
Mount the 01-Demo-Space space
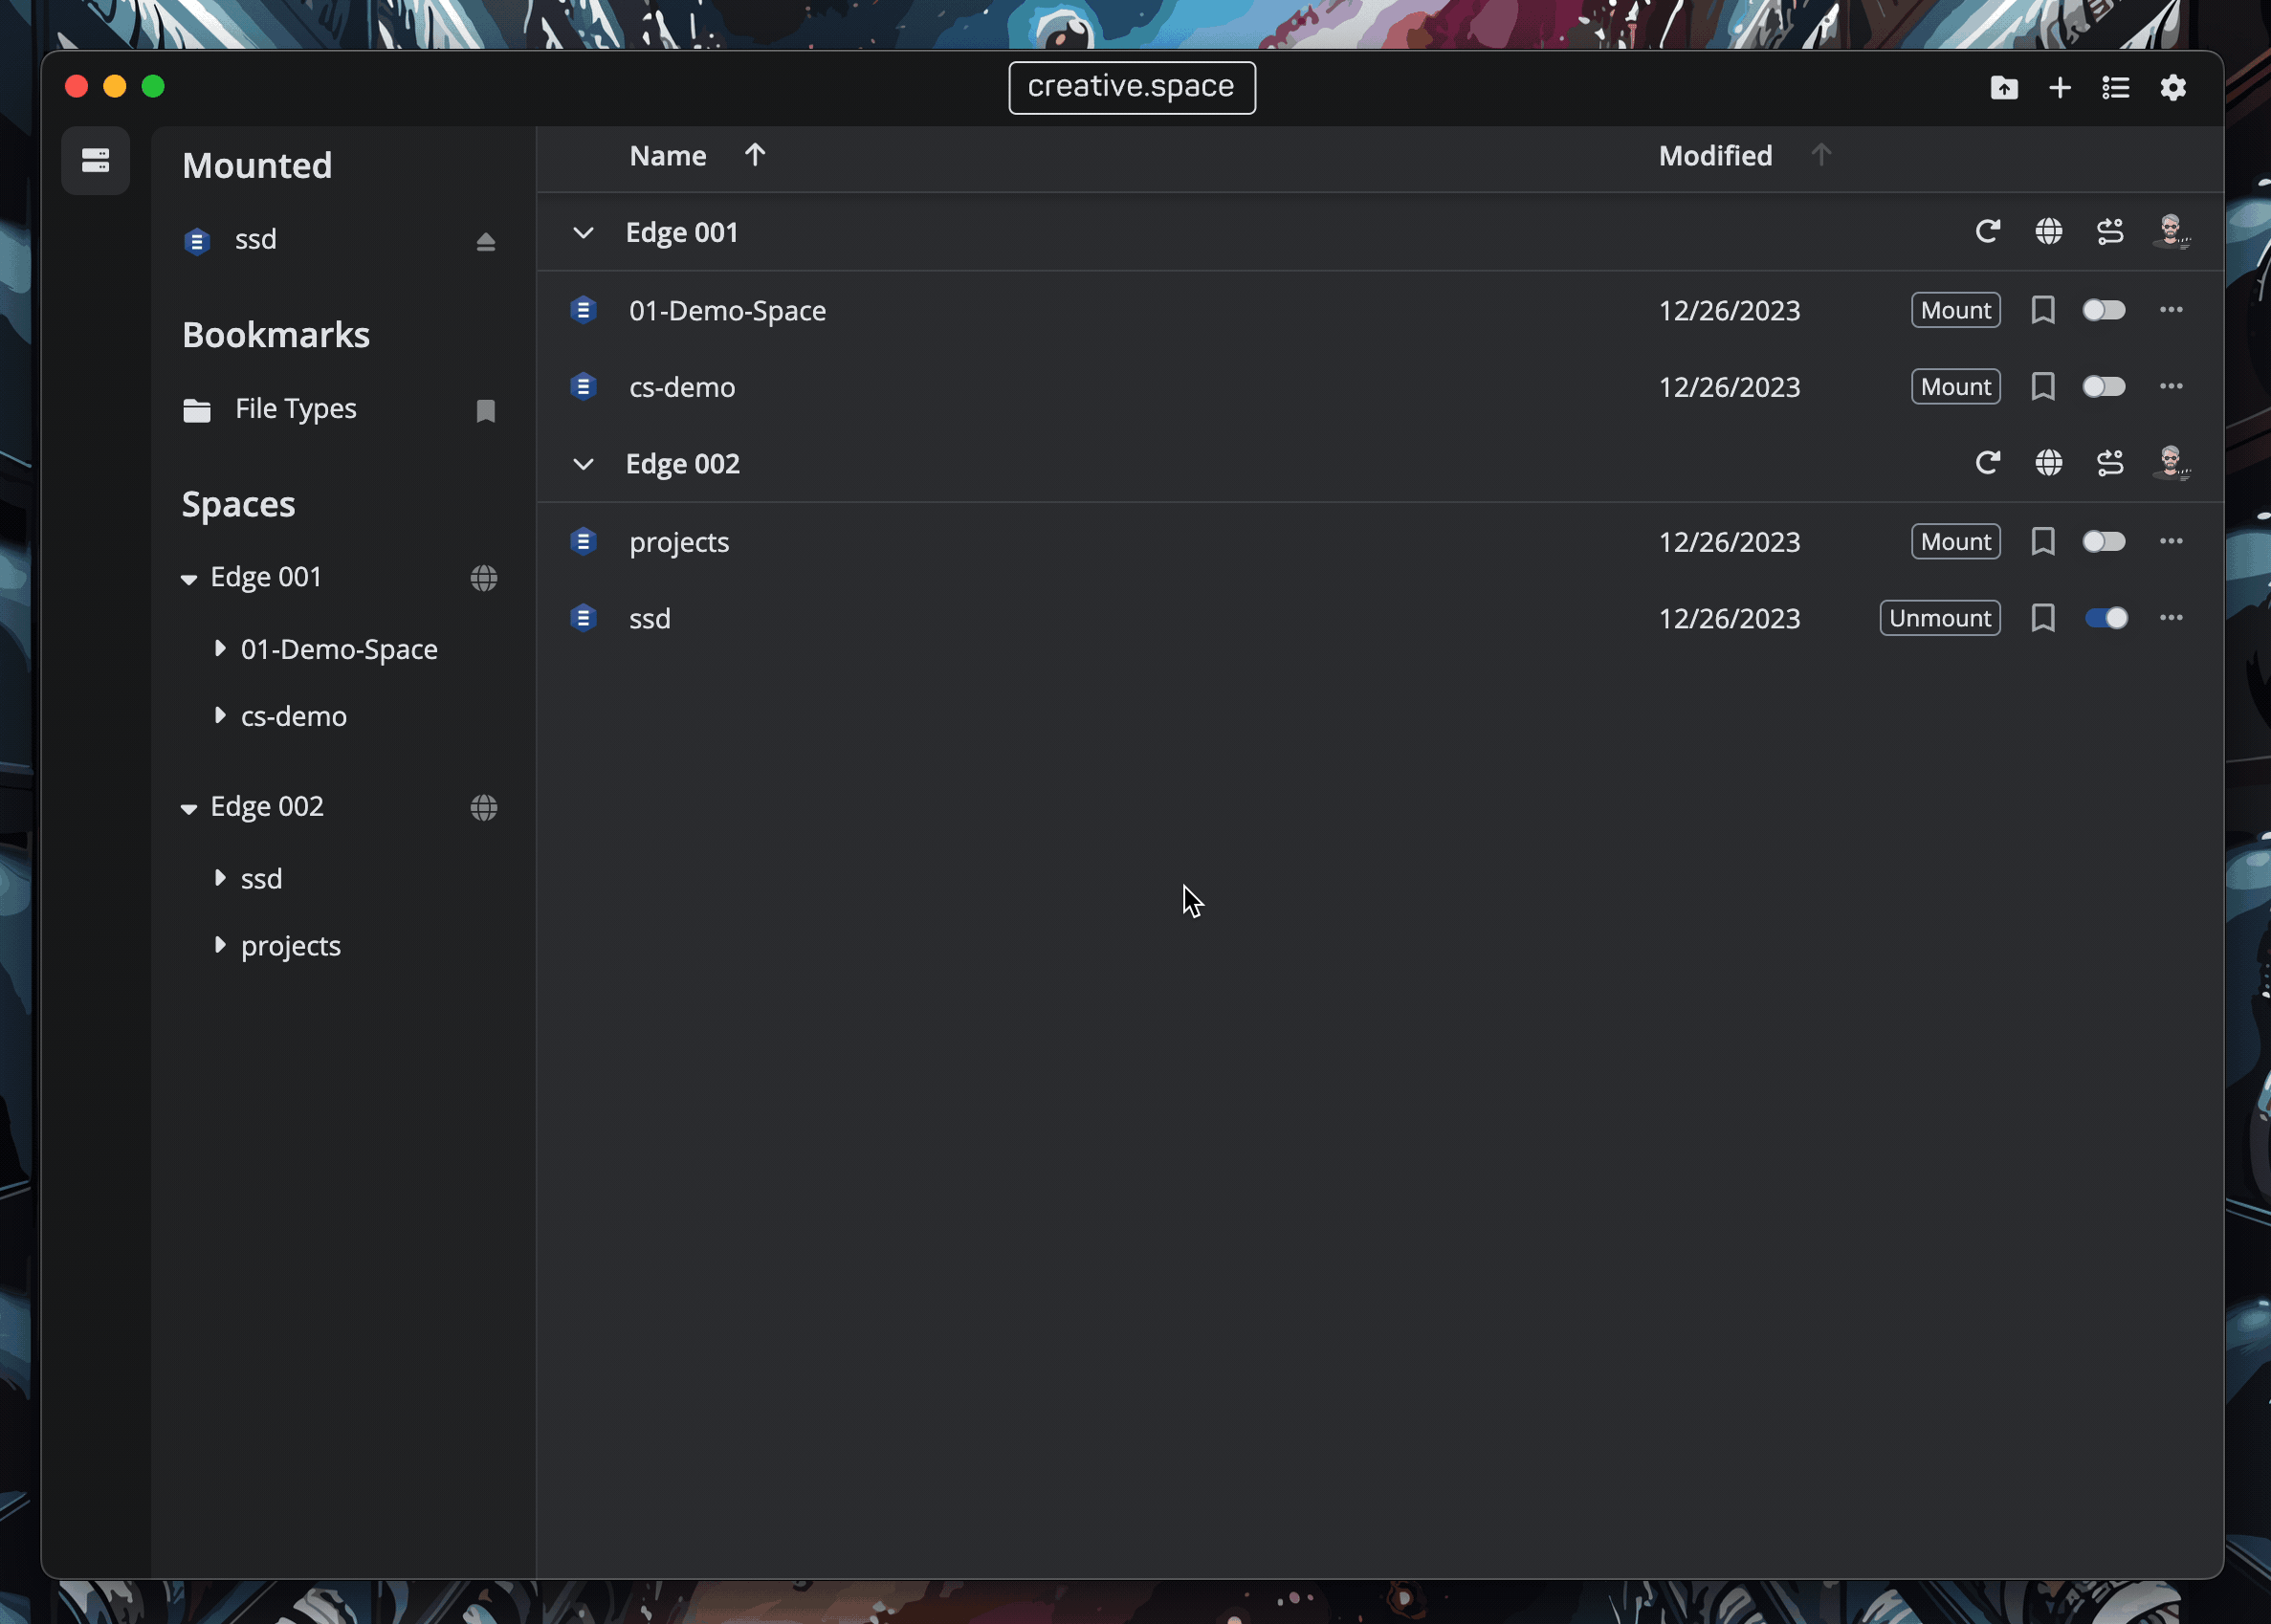(1955, 310)
